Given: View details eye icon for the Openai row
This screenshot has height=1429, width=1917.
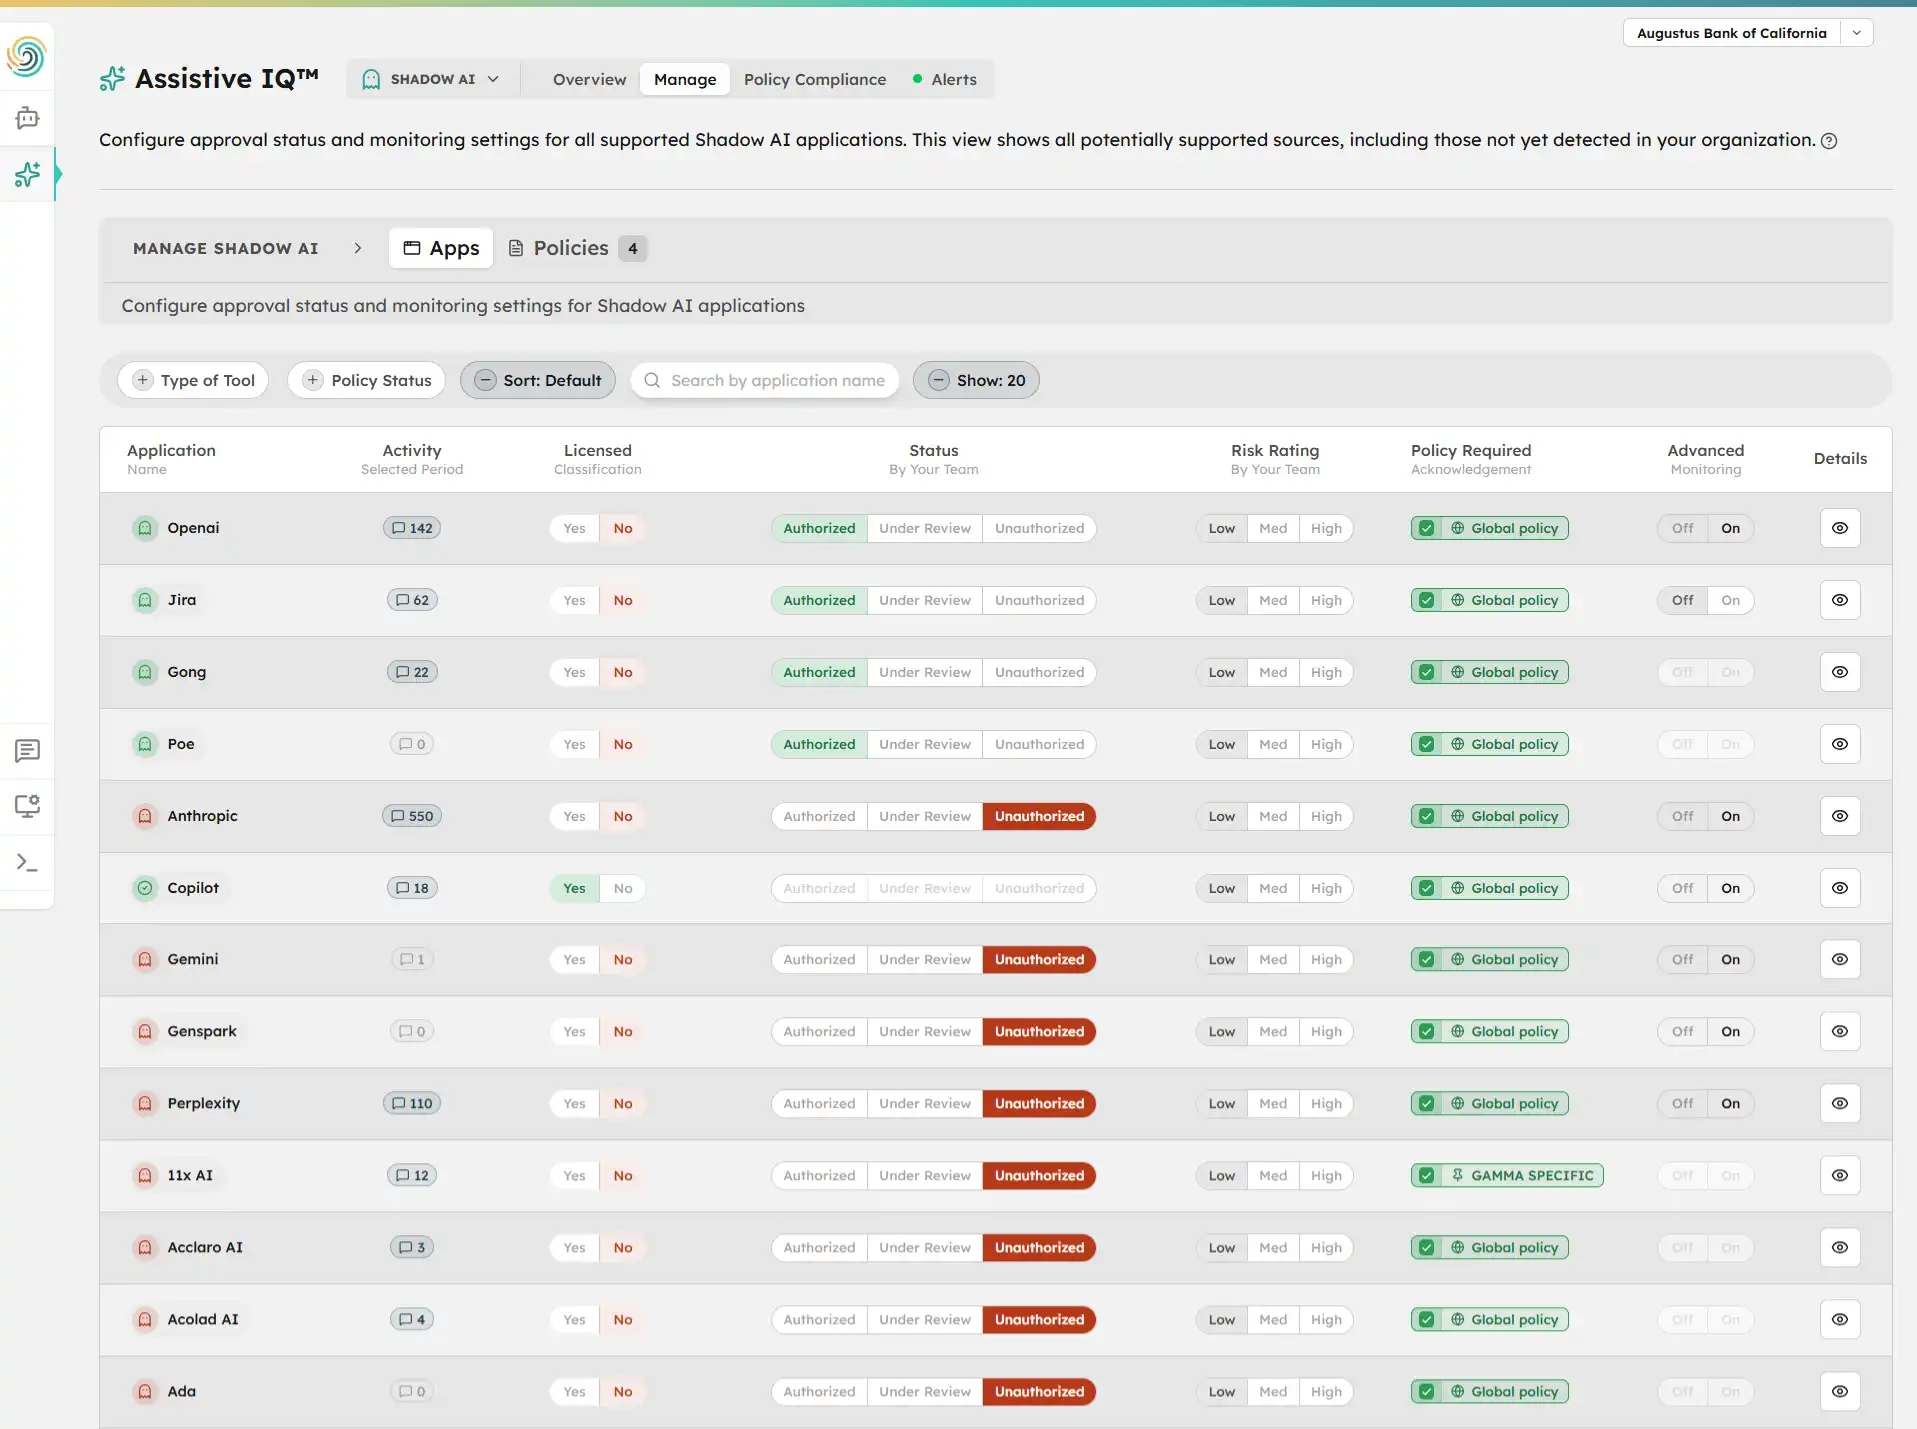Looking at the screenshot, I should click(1839, 528).
